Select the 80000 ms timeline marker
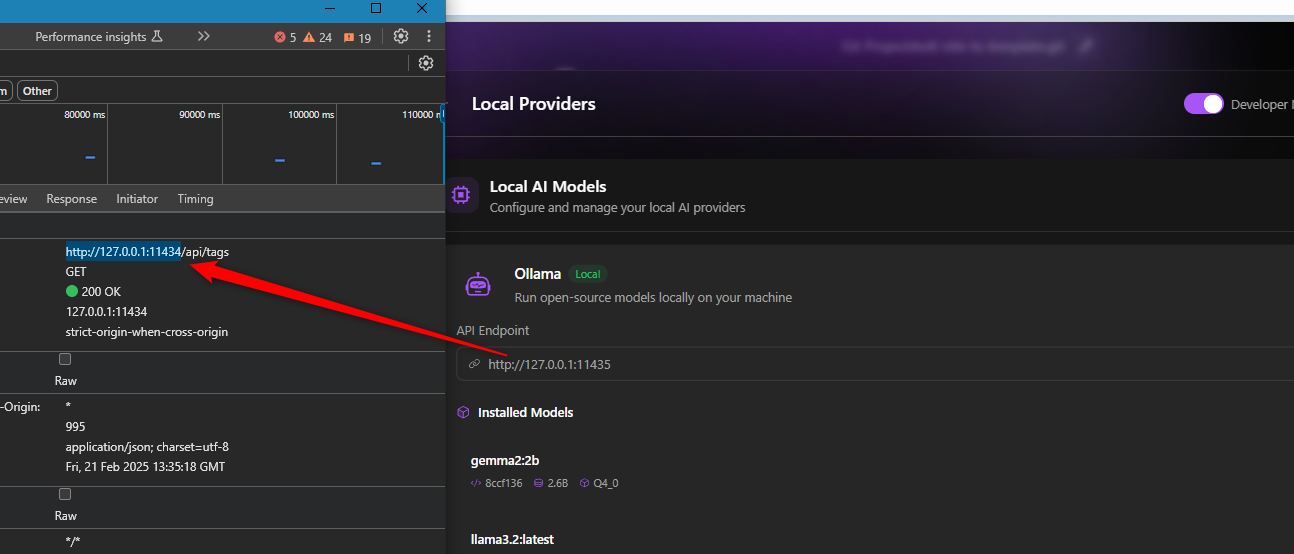Screen dimensions: 1294x554 pyautogui.click(x=84, y=115)
